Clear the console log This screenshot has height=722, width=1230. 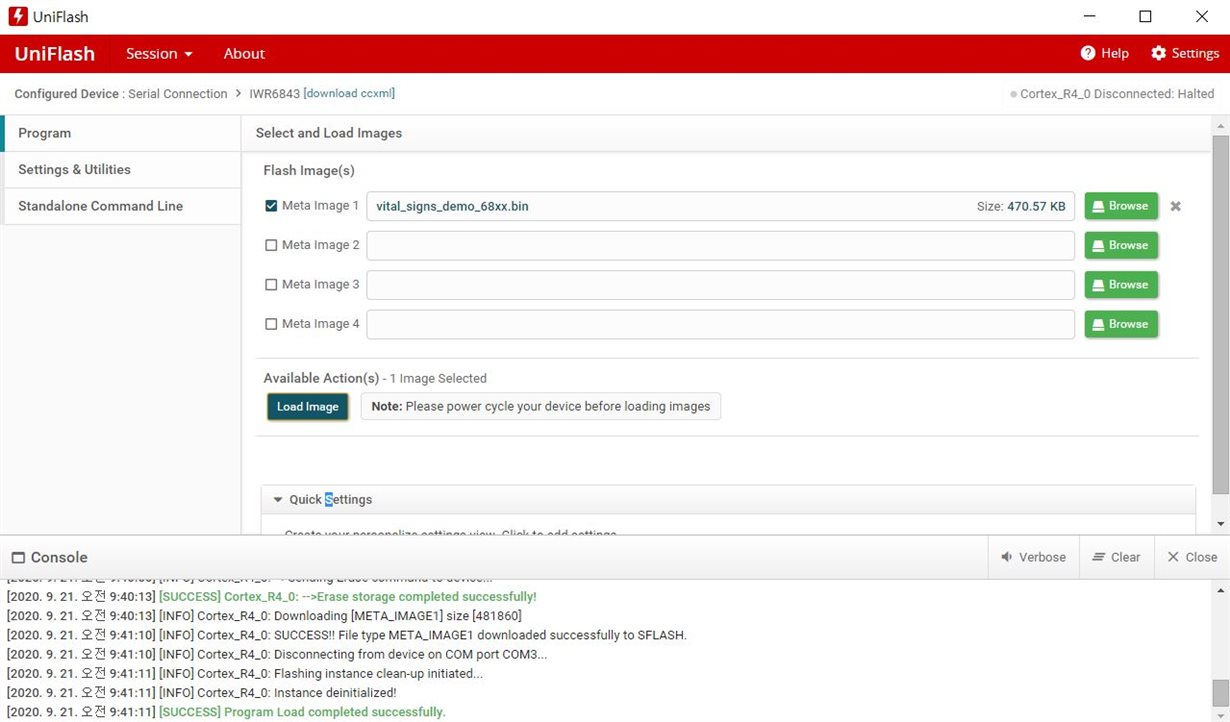pos(1116,557)
